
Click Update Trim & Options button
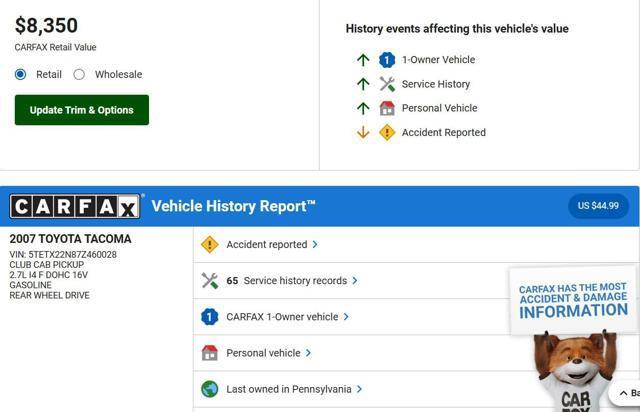(x=82, y=110)
